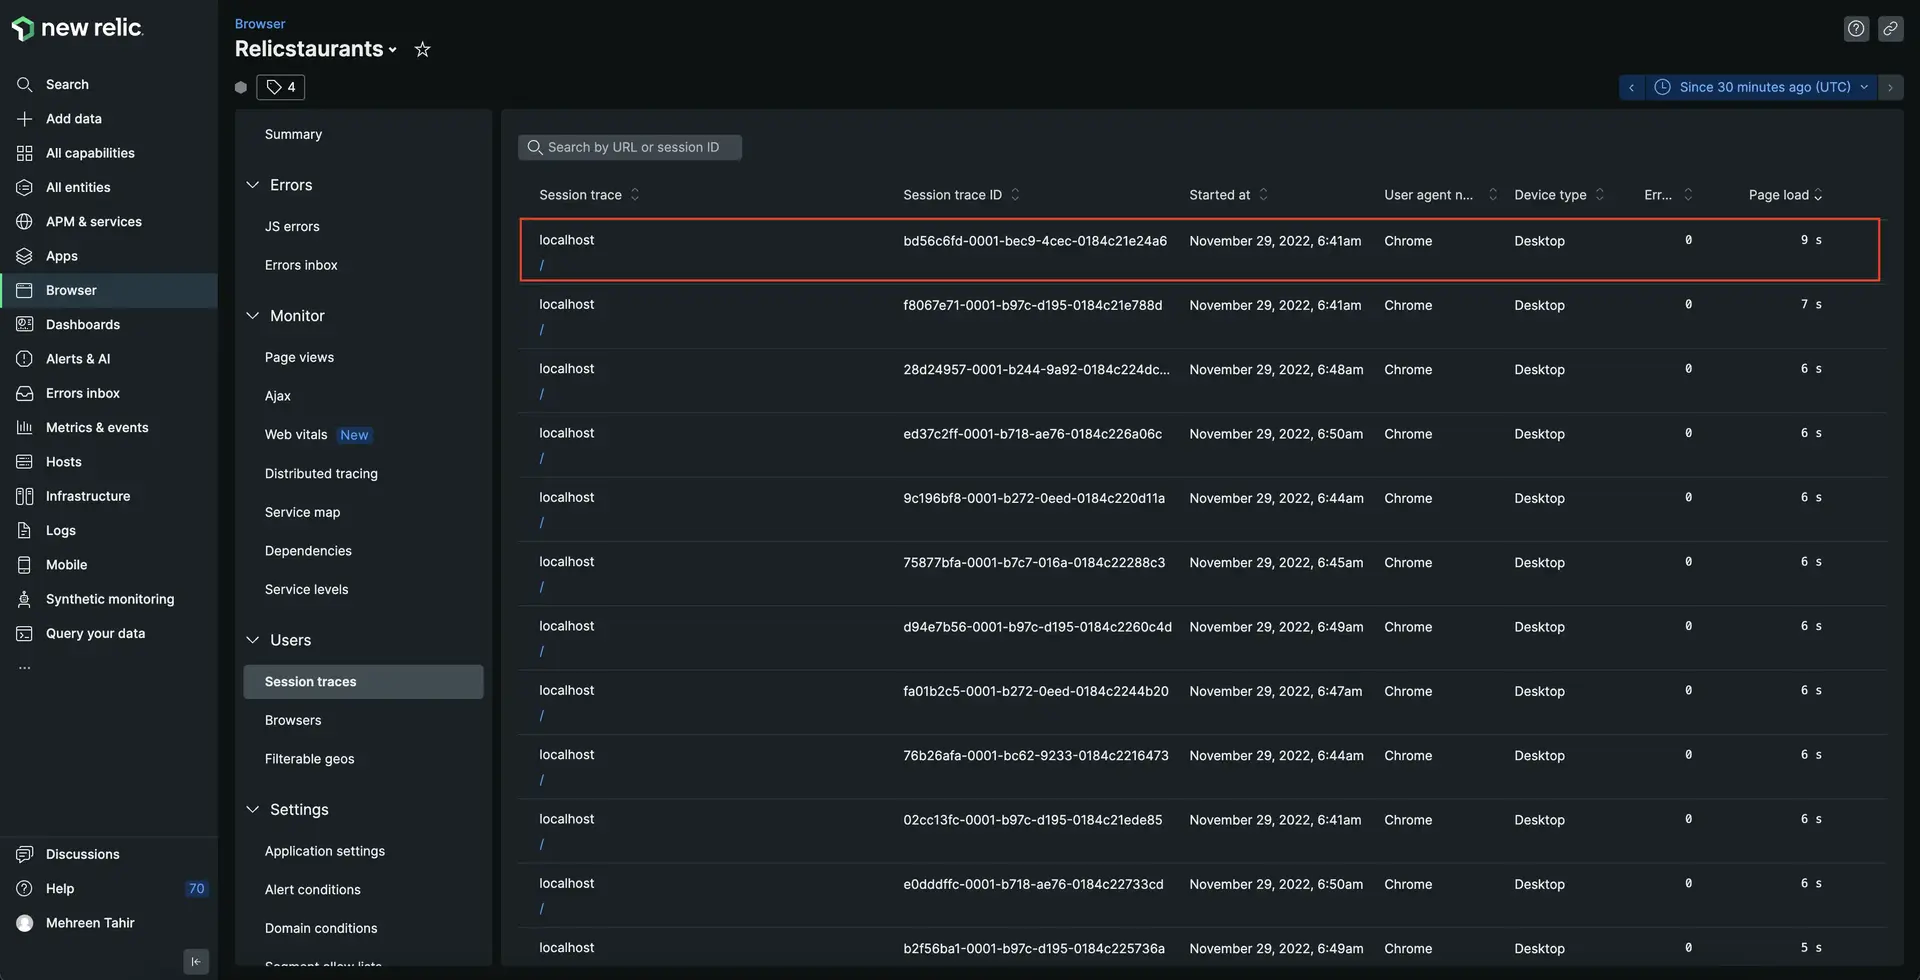Viewport: 1920px width, 980px height.
Task: Sort by Page load column
Action: 1785,195
